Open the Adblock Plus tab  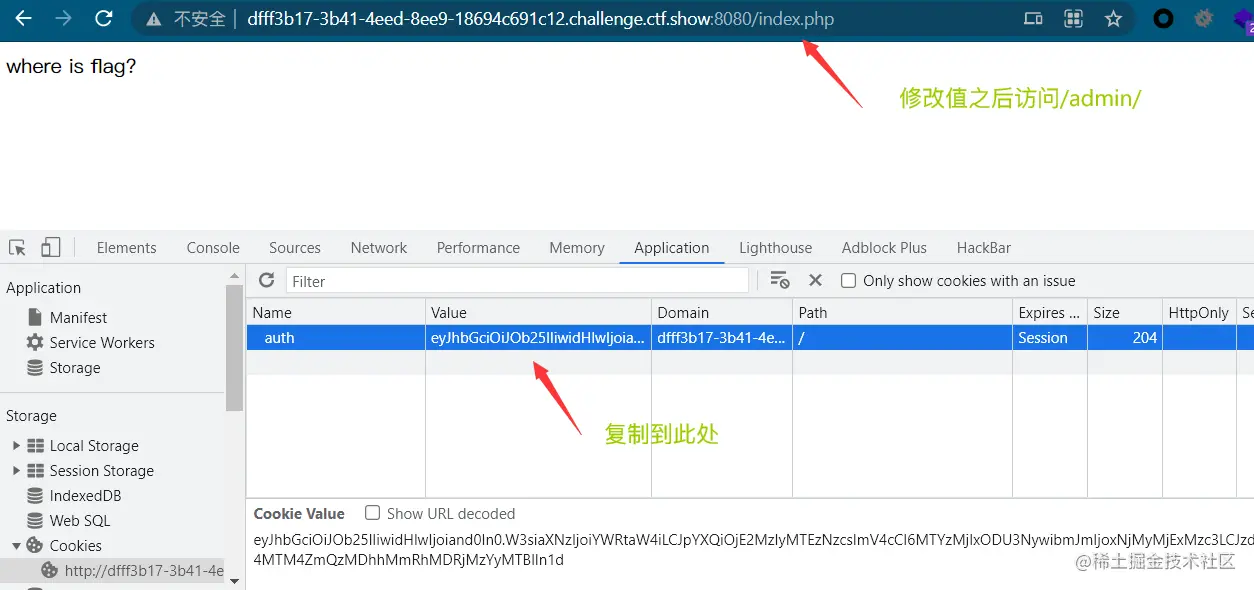pos(884,248)
